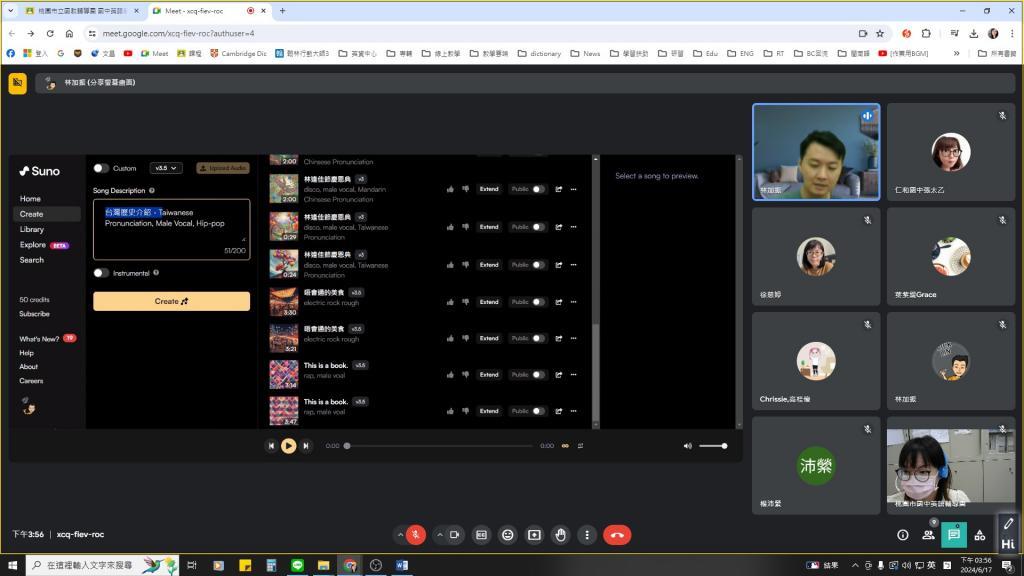The image size is (1024, 576).
Task: Raise hand in the Meet toolbar
Action: (560, 535)
